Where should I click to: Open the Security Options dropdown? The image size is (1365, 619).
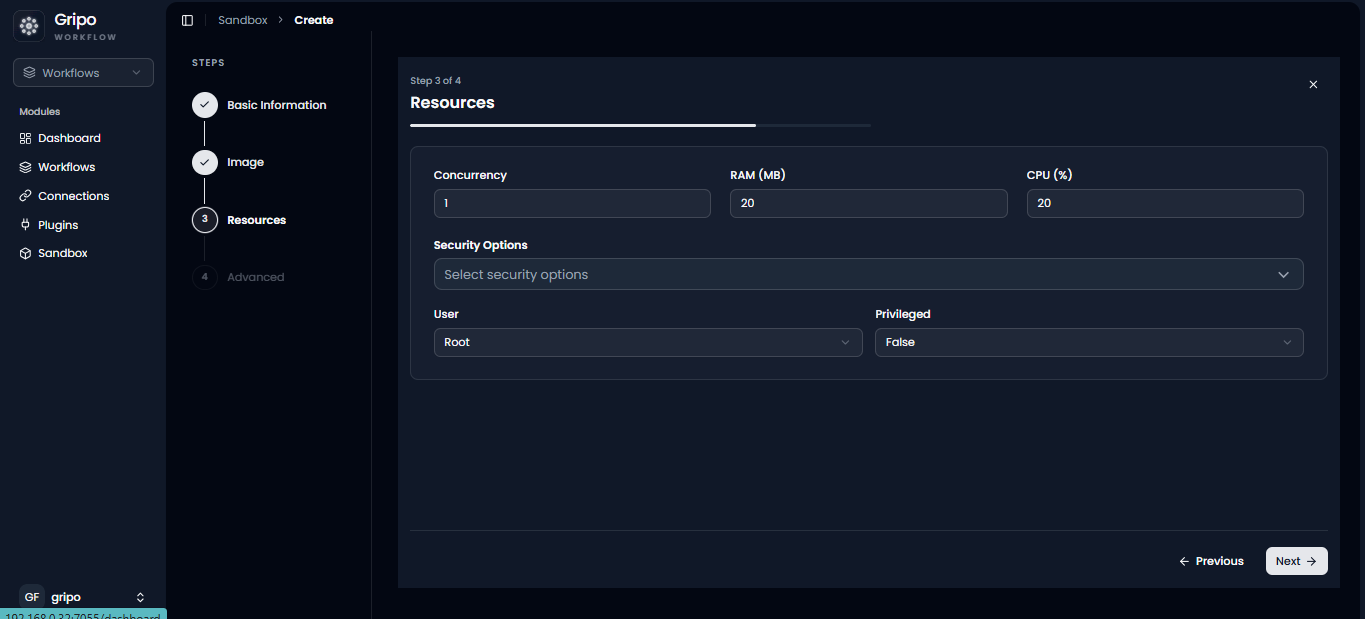pos(868,274)
